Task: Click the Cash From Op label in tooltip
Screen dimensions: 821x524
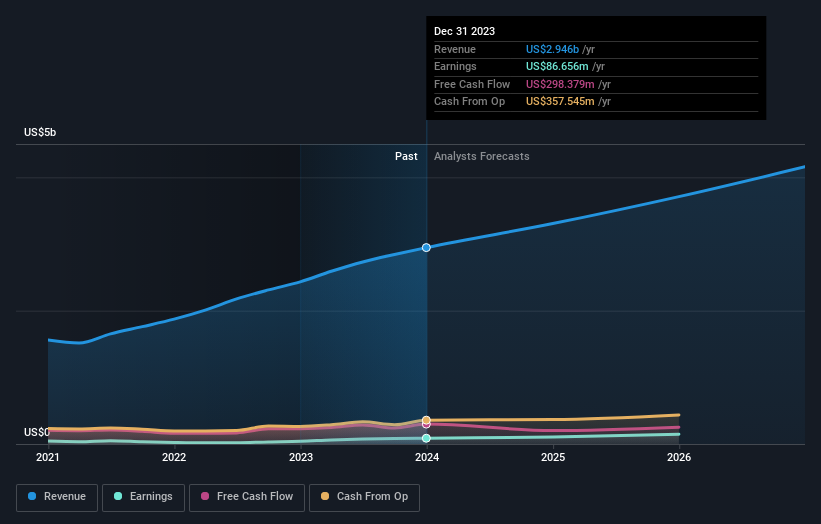Action: (x=469, y=102)
